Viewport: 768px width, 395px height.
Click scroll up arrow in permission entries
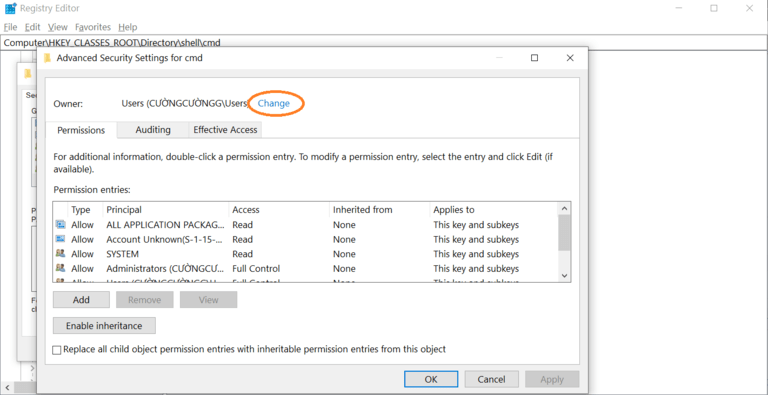pos(564,209)
